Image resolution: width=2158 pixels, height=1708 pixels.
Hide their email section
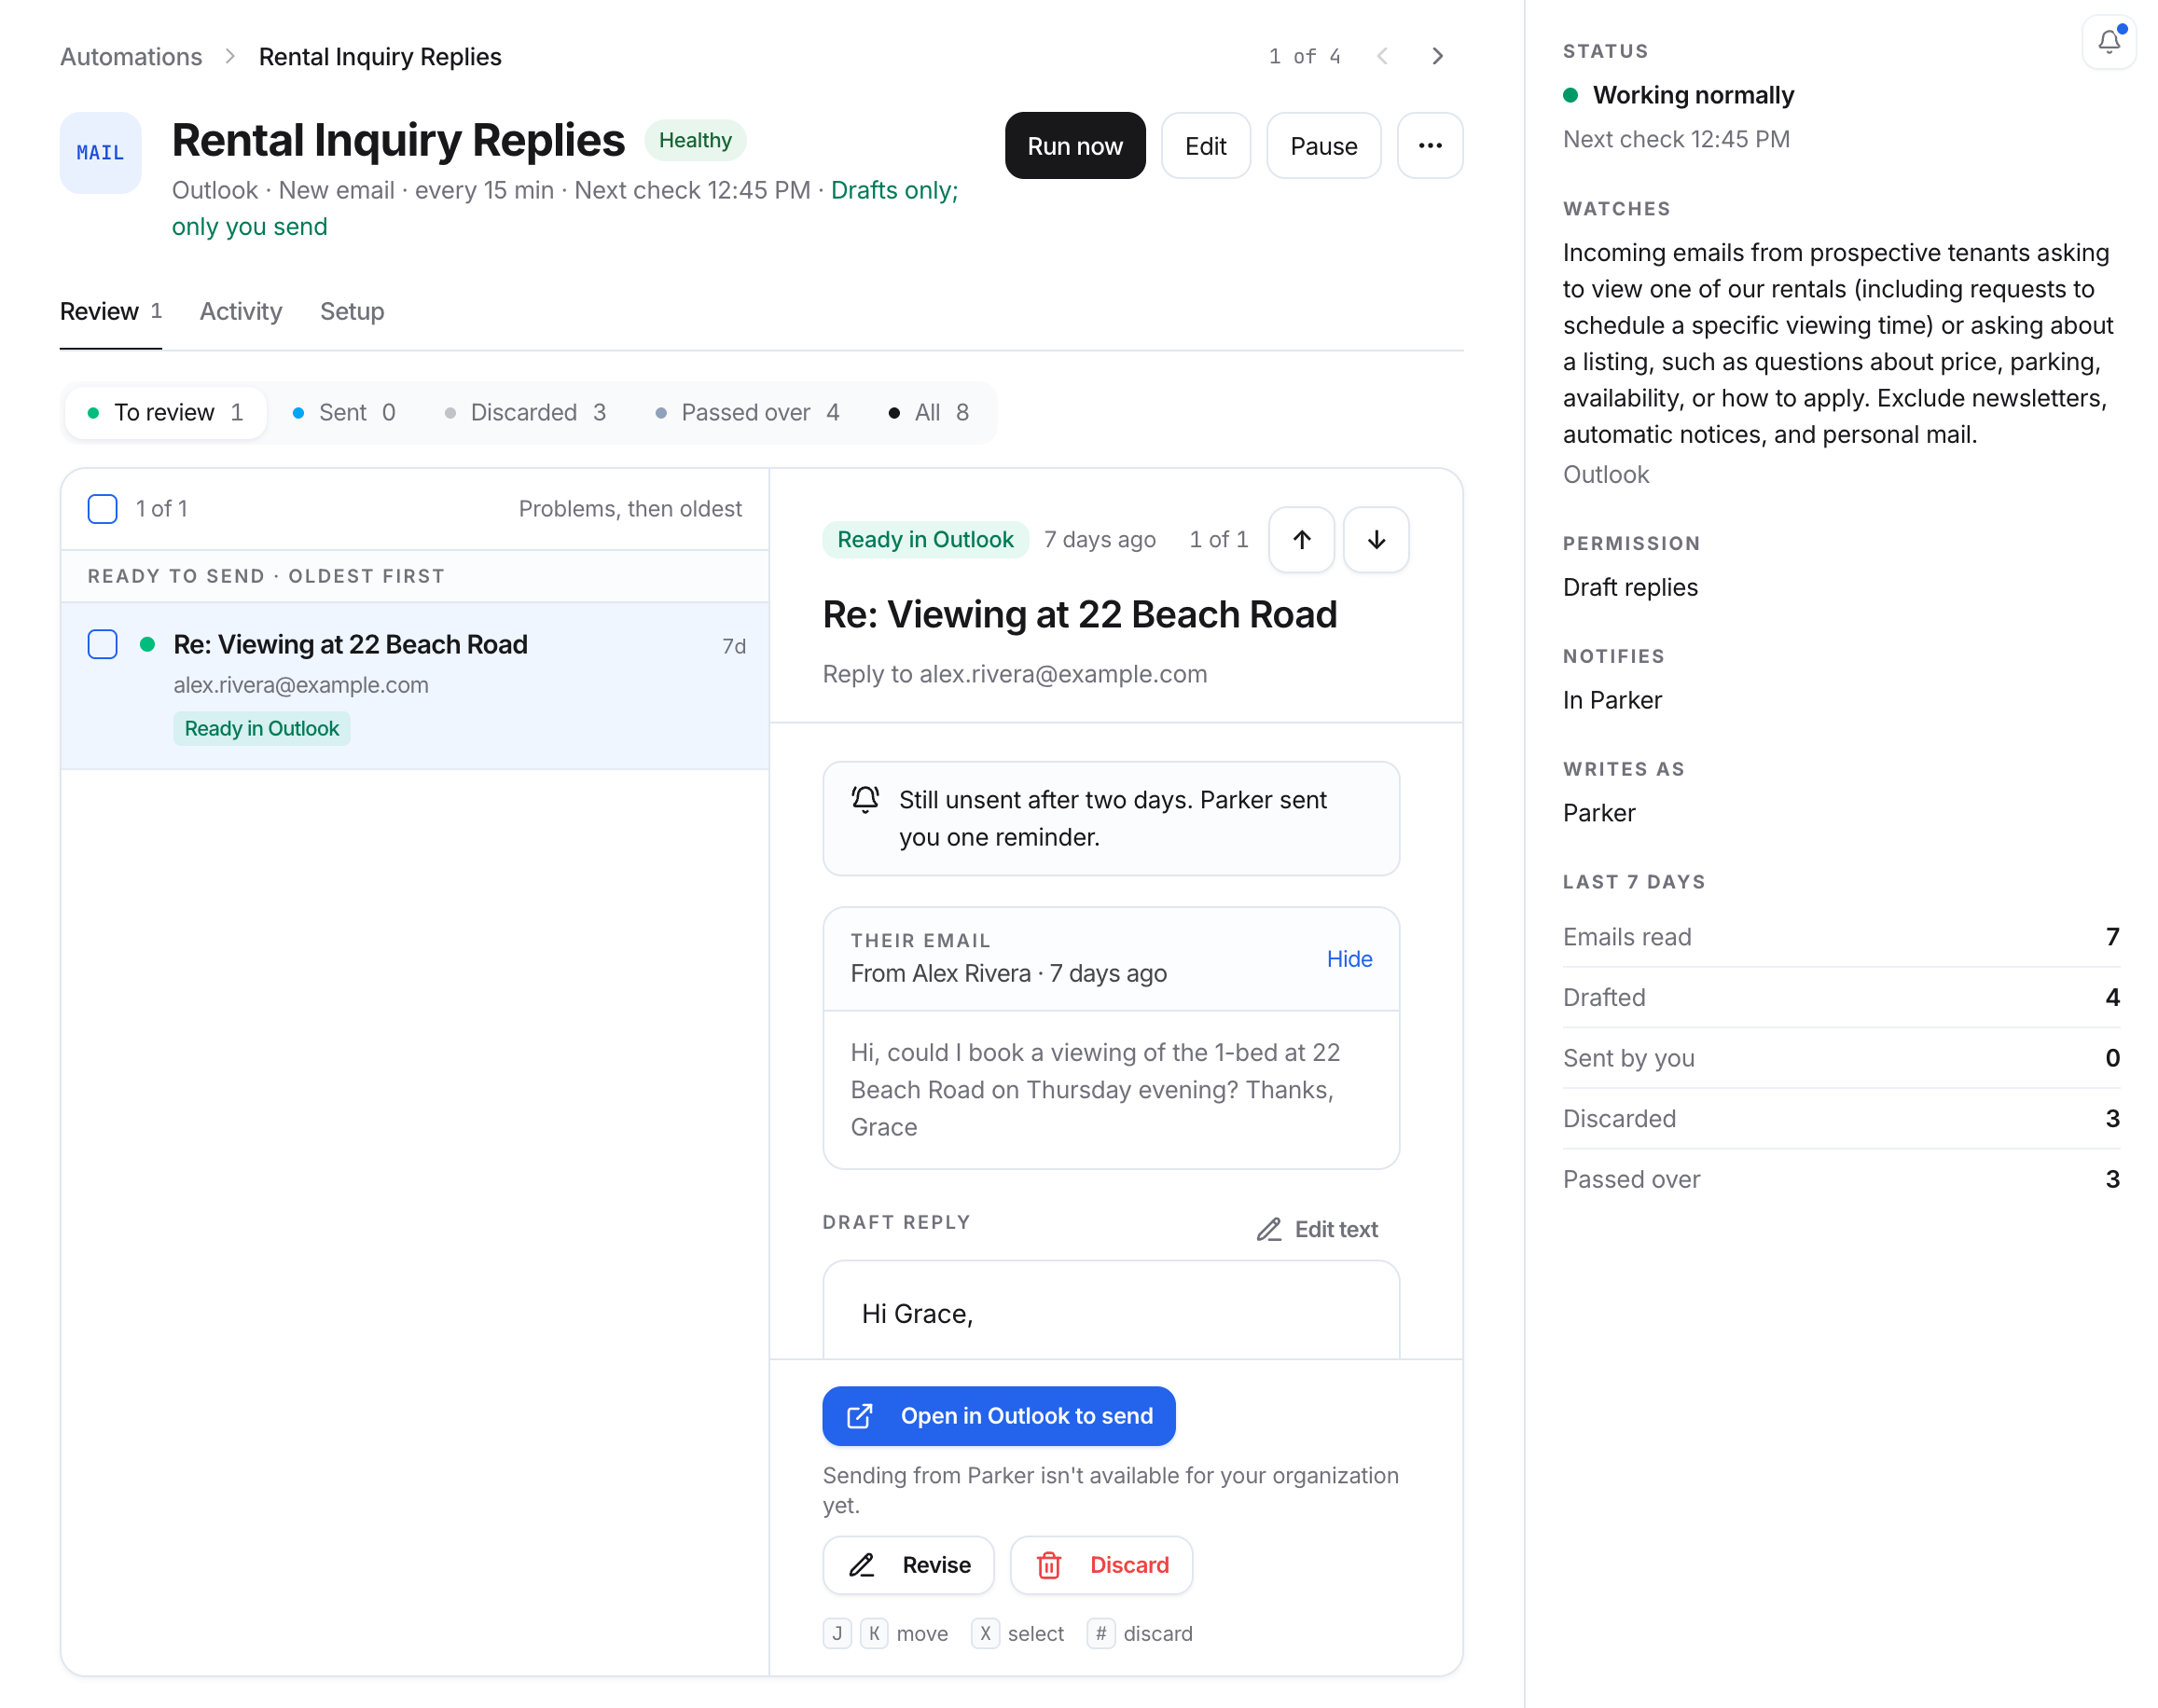point(1349,959)
